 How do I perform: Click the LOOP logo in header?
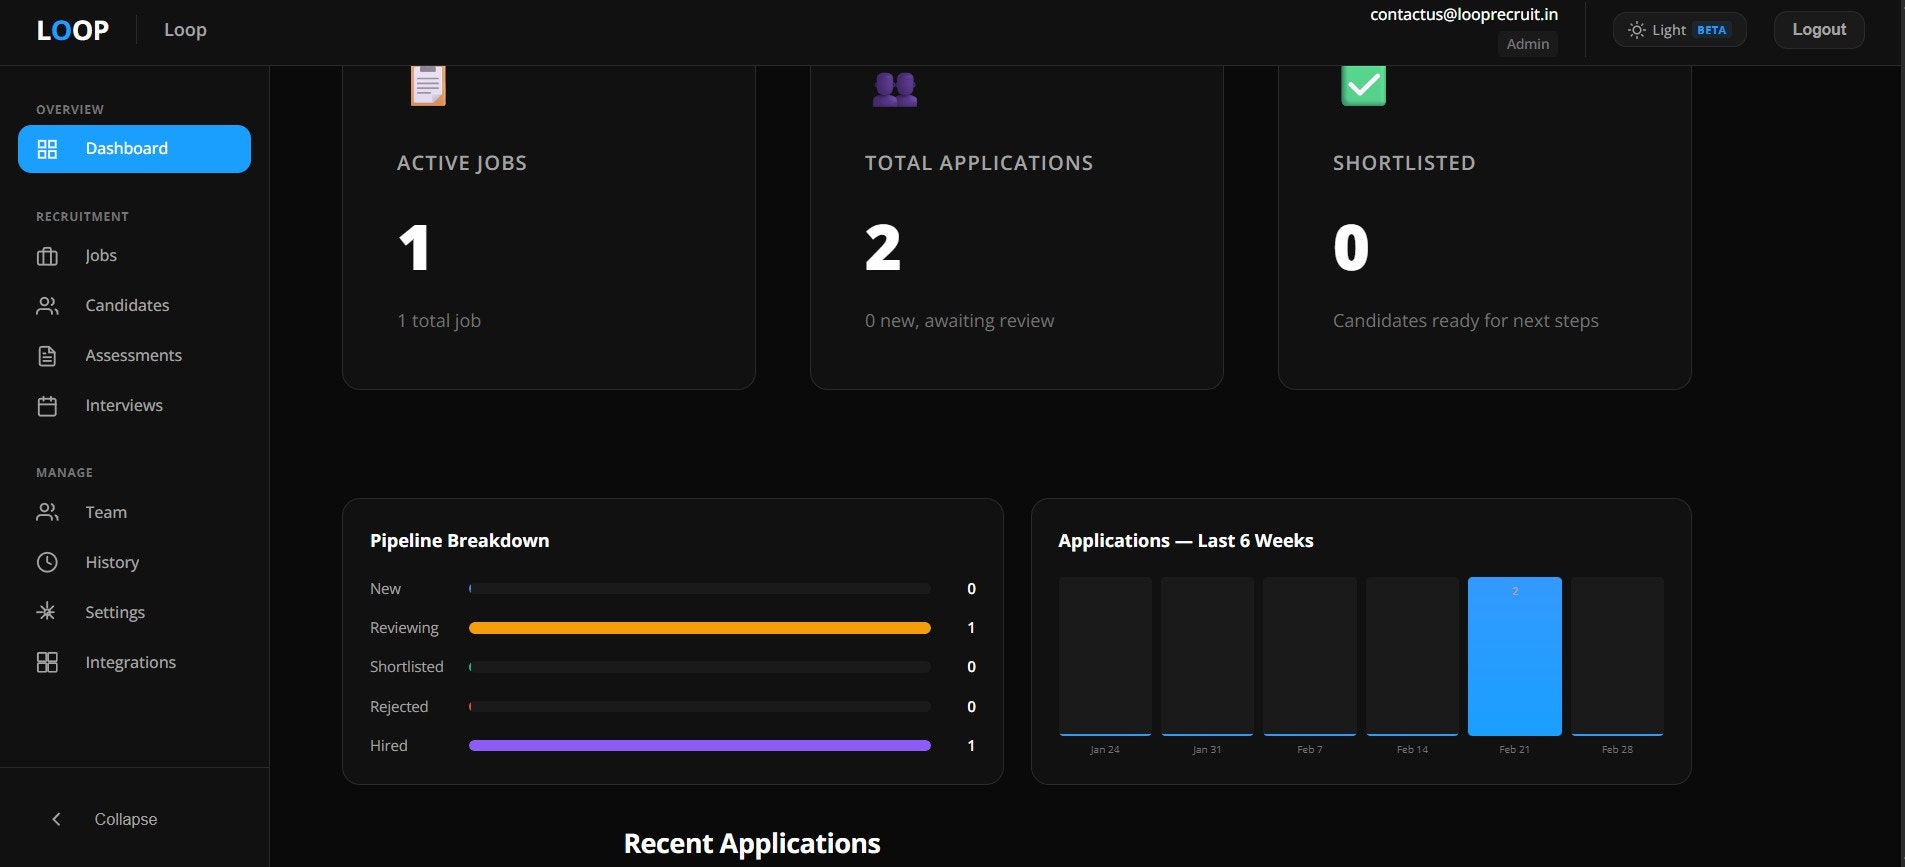(72, 30)
